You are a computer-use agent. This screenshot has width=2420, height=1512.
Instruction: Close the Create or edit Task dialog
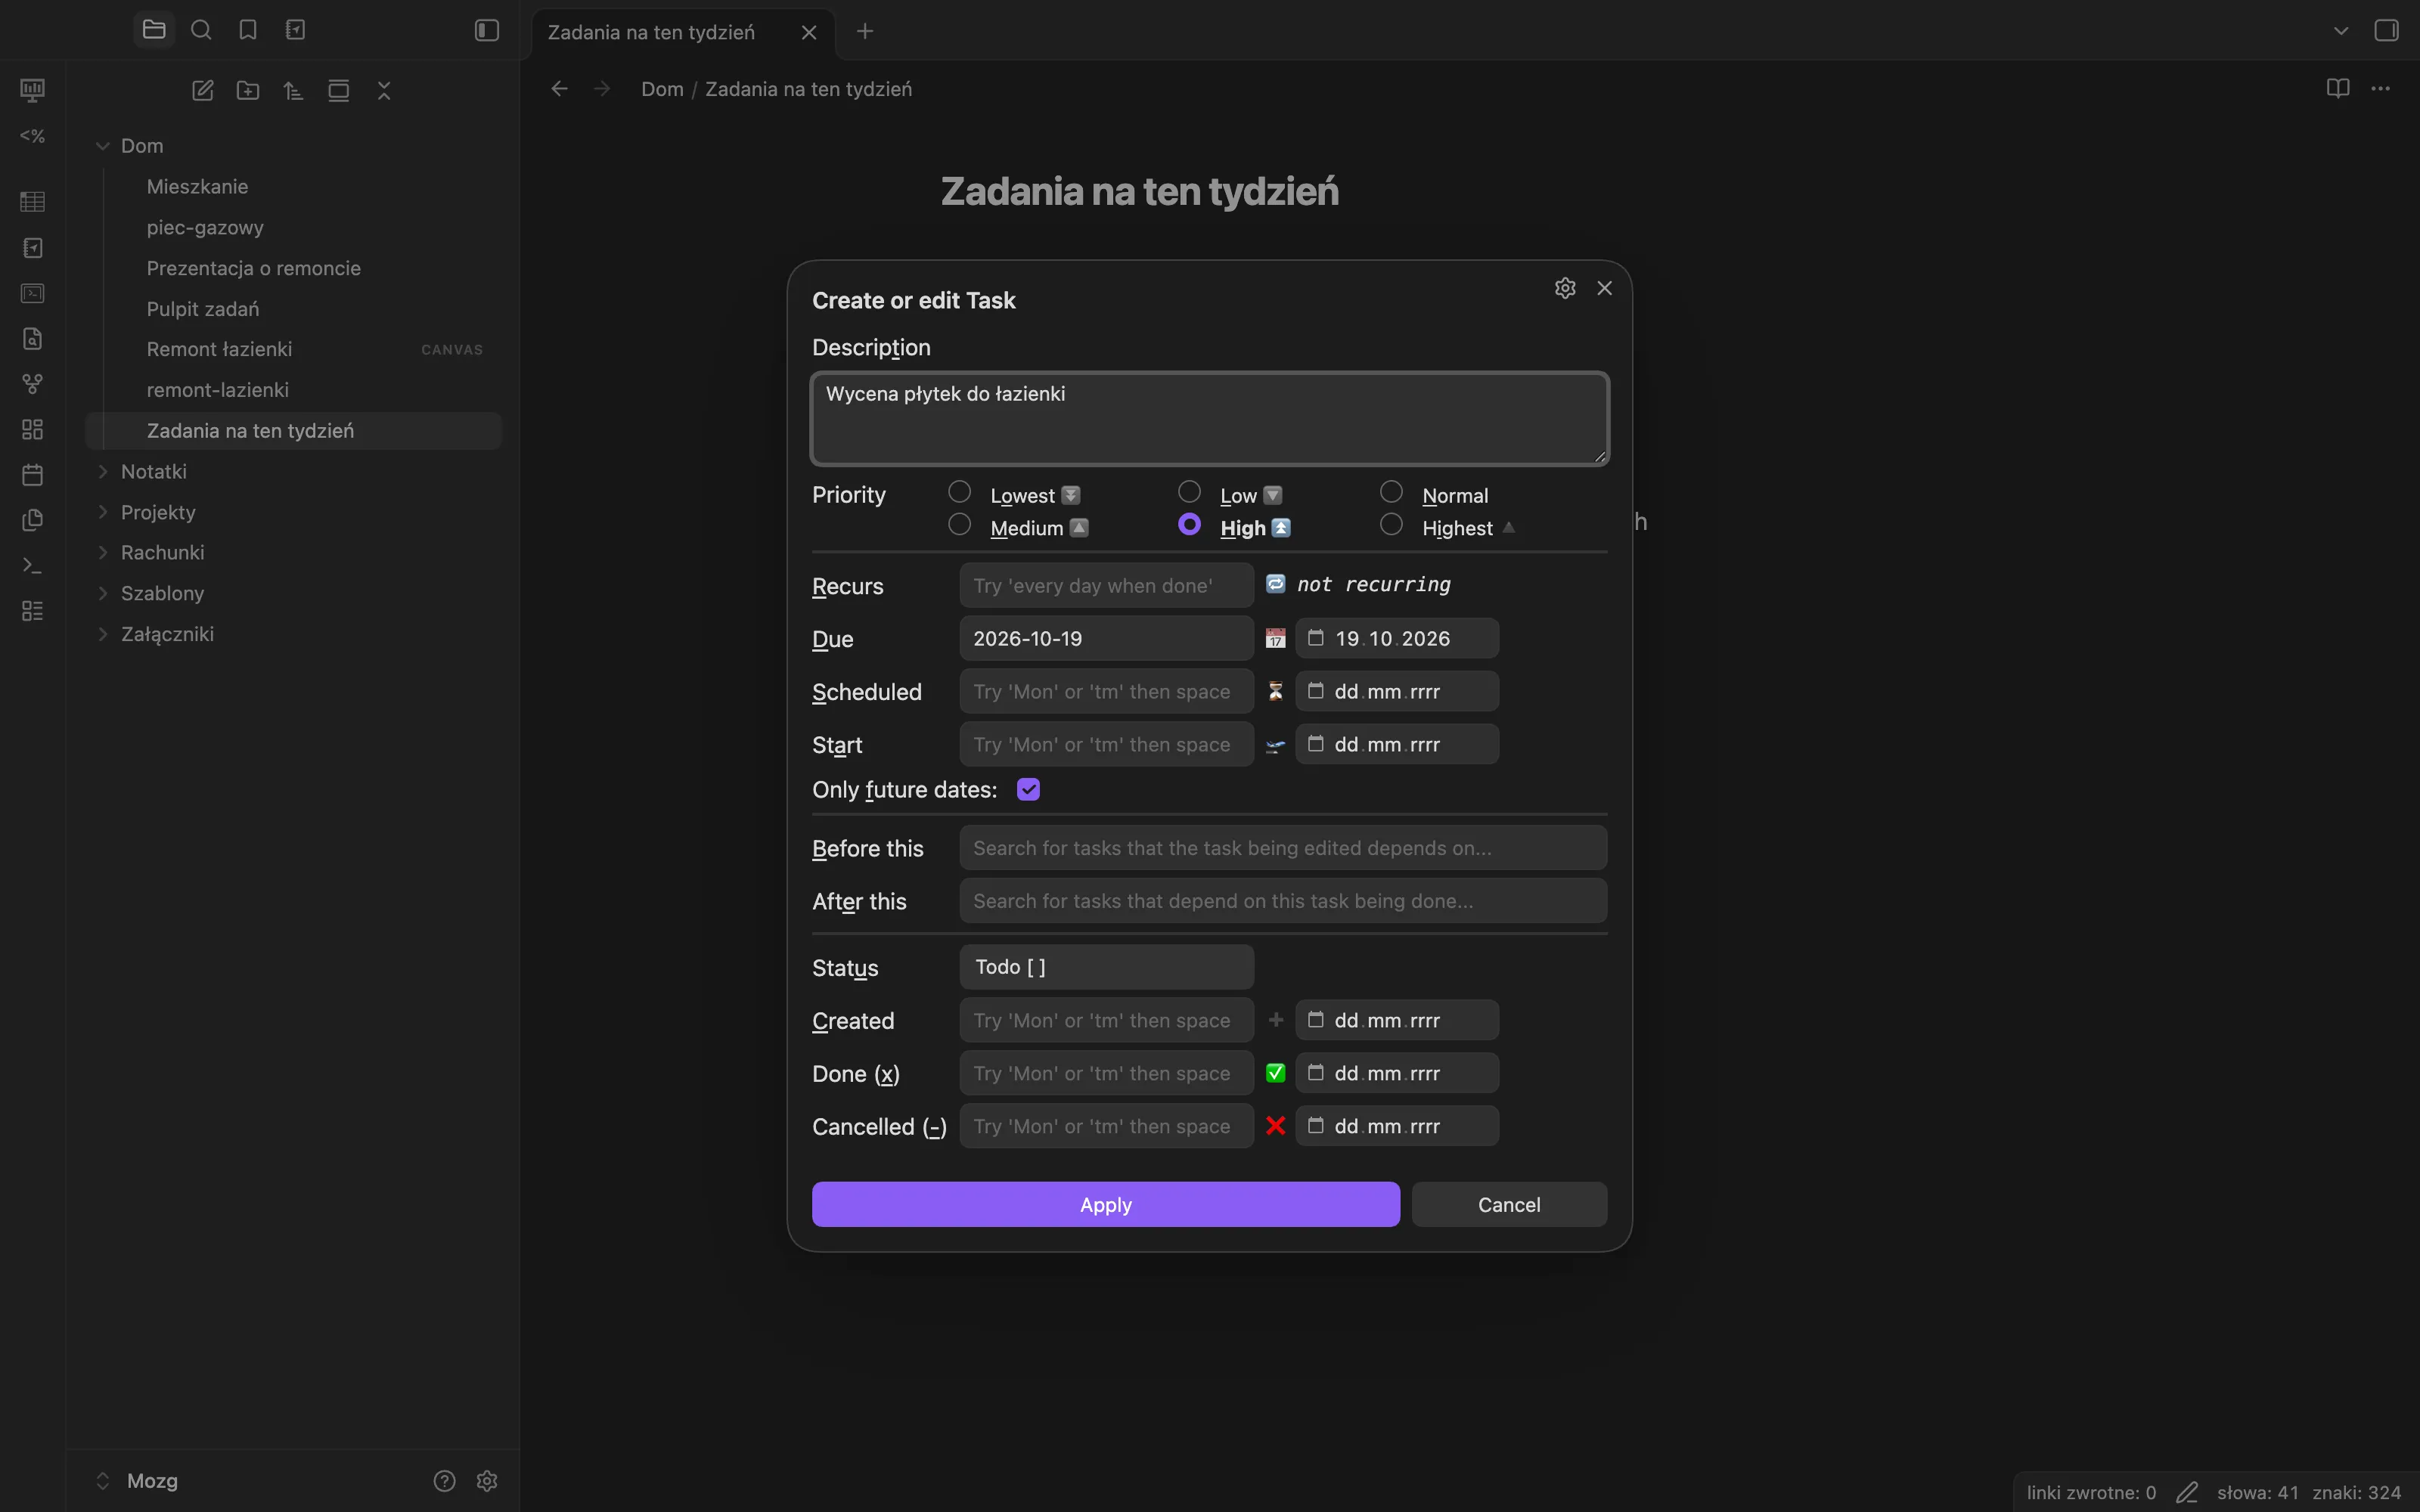(1605, 288)
